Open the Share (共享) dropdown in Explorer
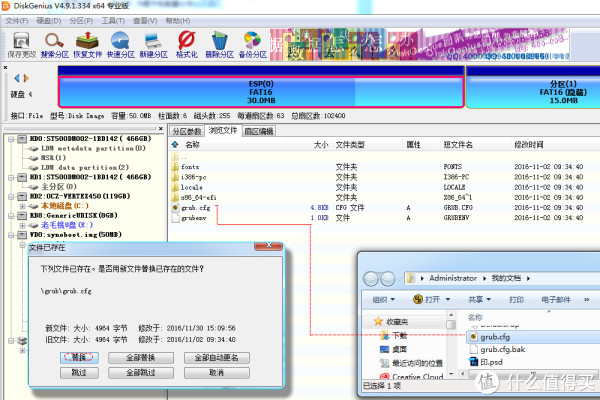600x400 pixels. pyautogui.click(x=480, y=299)
